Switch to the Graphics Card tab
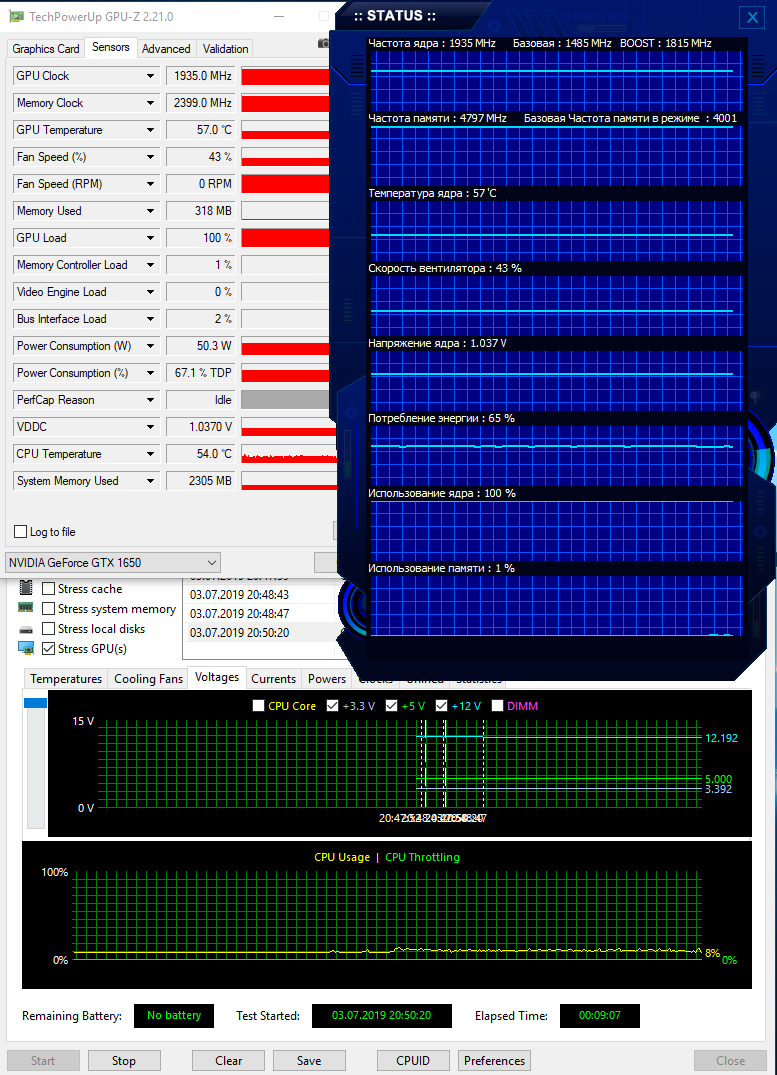 pyautogui.click(x=46, y=49)
